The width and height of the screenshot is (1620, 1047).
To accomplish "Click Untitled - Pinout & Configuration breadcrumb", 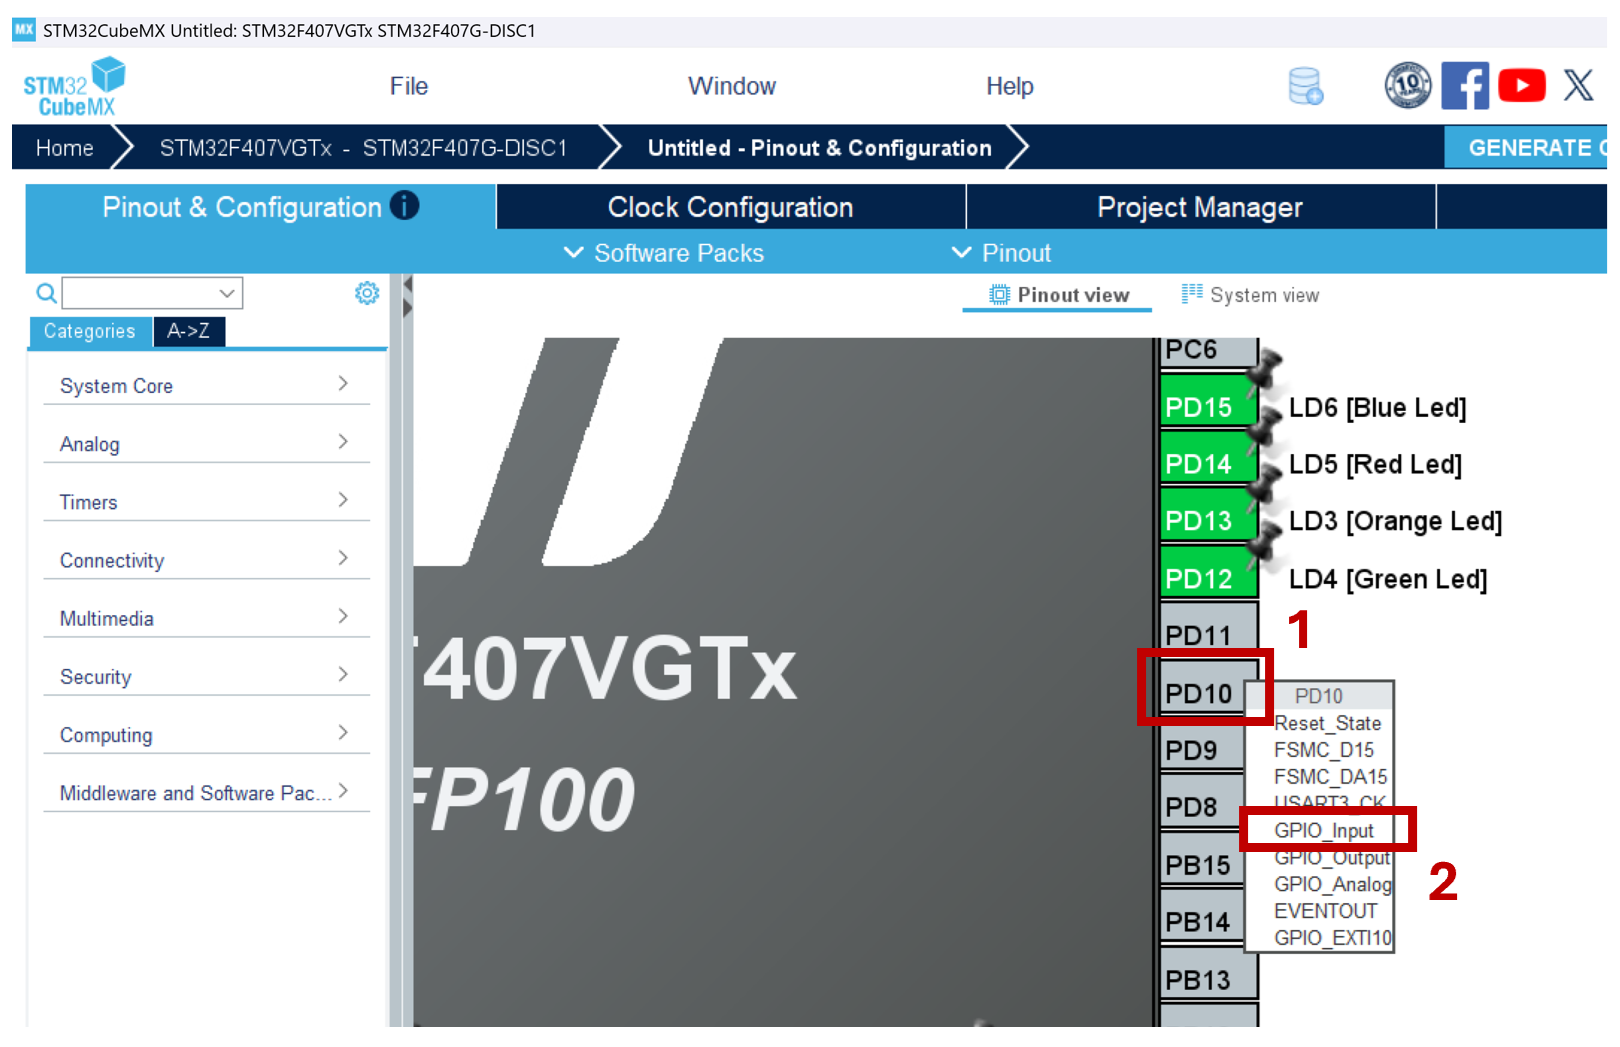I will (820, 148).
